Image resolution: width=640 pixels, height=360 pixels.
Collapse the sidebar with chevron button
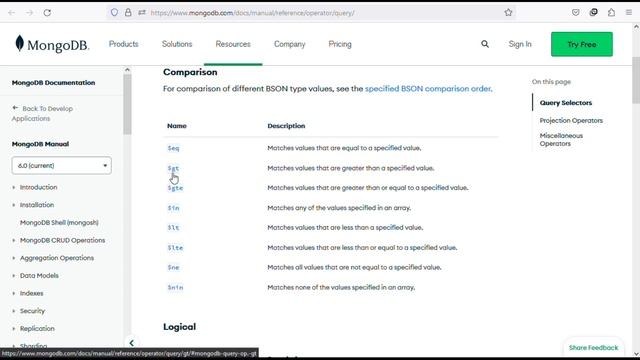pos(131,343)
